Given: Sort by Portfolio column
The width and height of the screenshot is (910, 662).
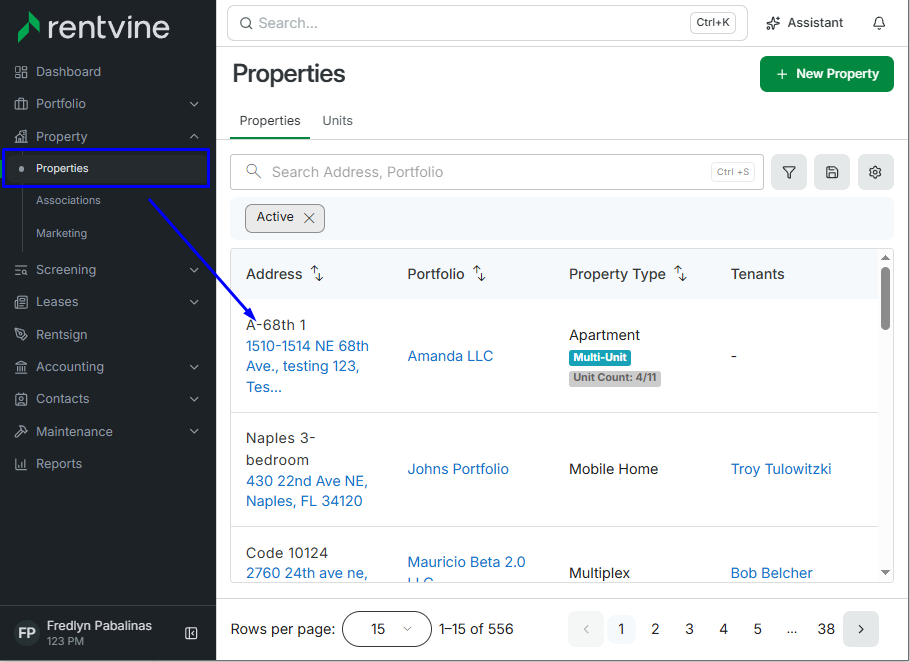Looking at the screenshot, I should (479, 273).
